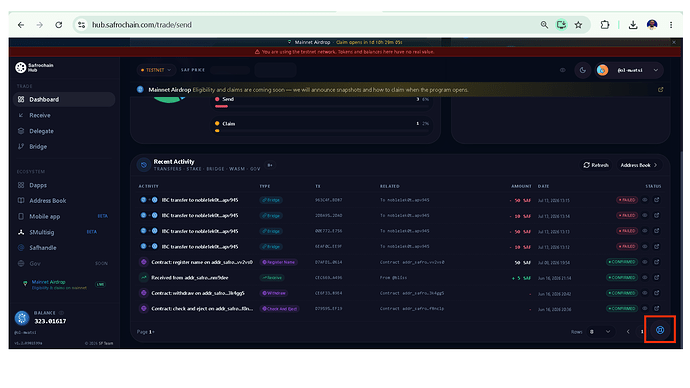Screen dimensions: 690x388
Task: Open Mobile app beta in sidebar
Action: (x=64, y=216)
